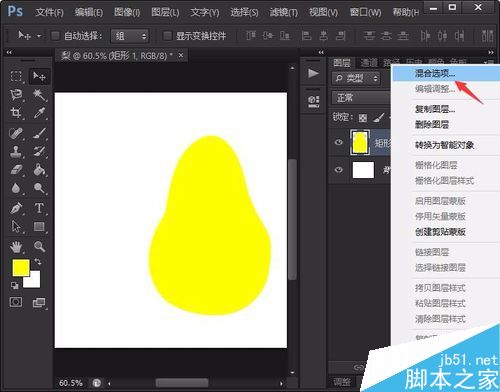500x392 pixels.
Task: Toggle Quick Mask mode
Action: pyautogui.click(x=16, y=302)
